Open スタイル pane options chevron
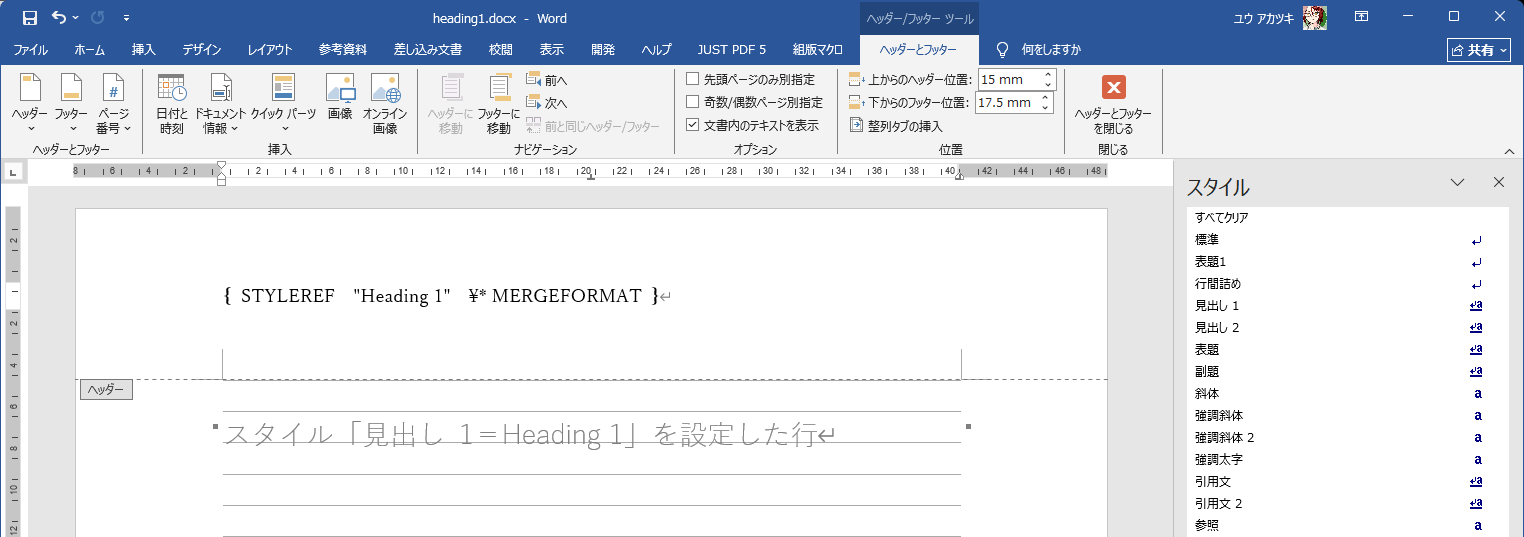 tap(1457, 182)
